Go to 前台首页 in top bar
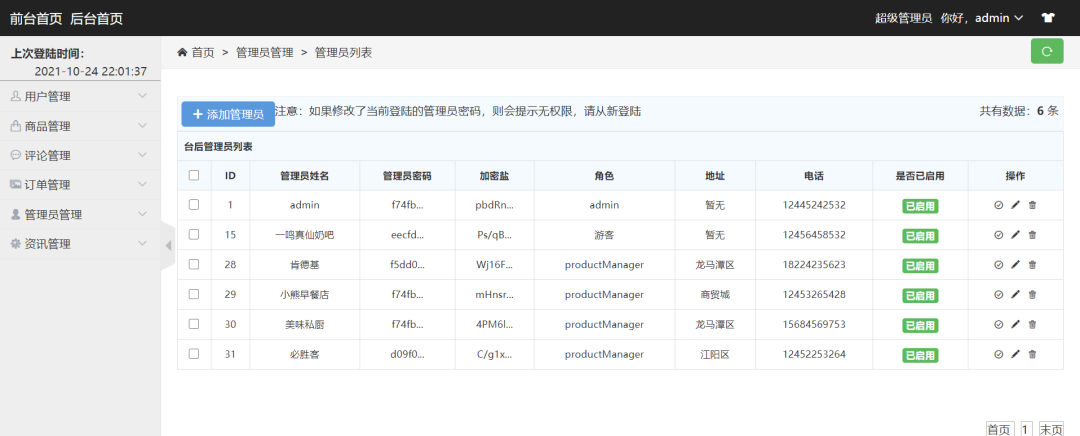 coord(36,19)
